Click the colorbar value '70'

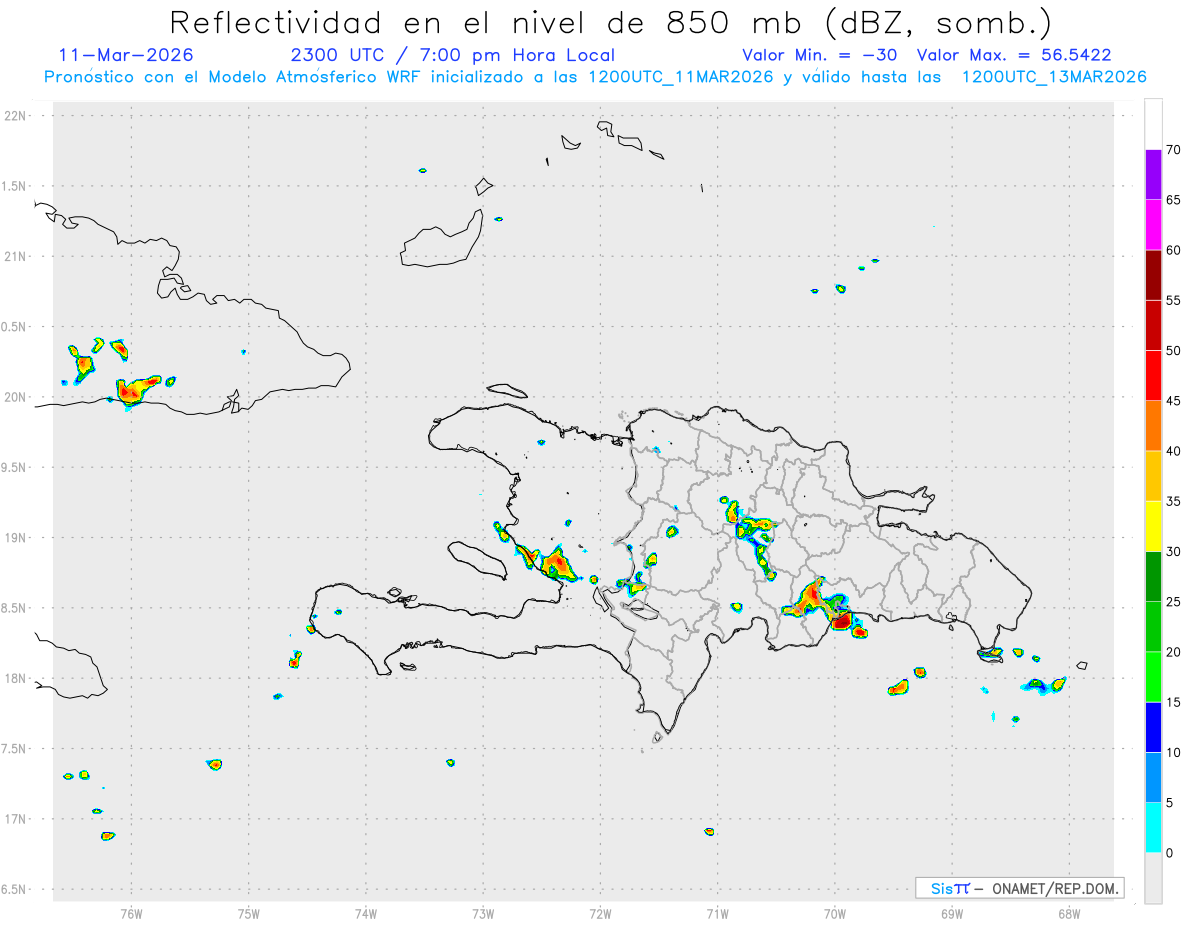click(x=1173, y=150)
